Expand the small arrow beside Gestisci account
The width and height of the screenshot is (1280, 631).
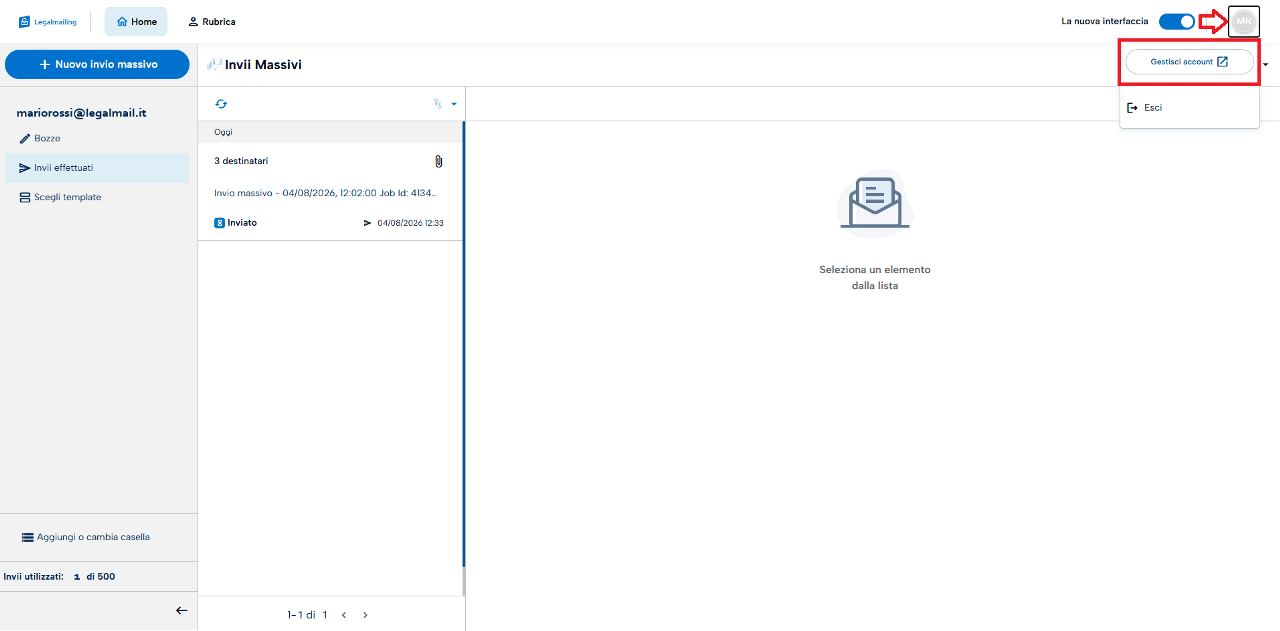[x=1266, y=65]
